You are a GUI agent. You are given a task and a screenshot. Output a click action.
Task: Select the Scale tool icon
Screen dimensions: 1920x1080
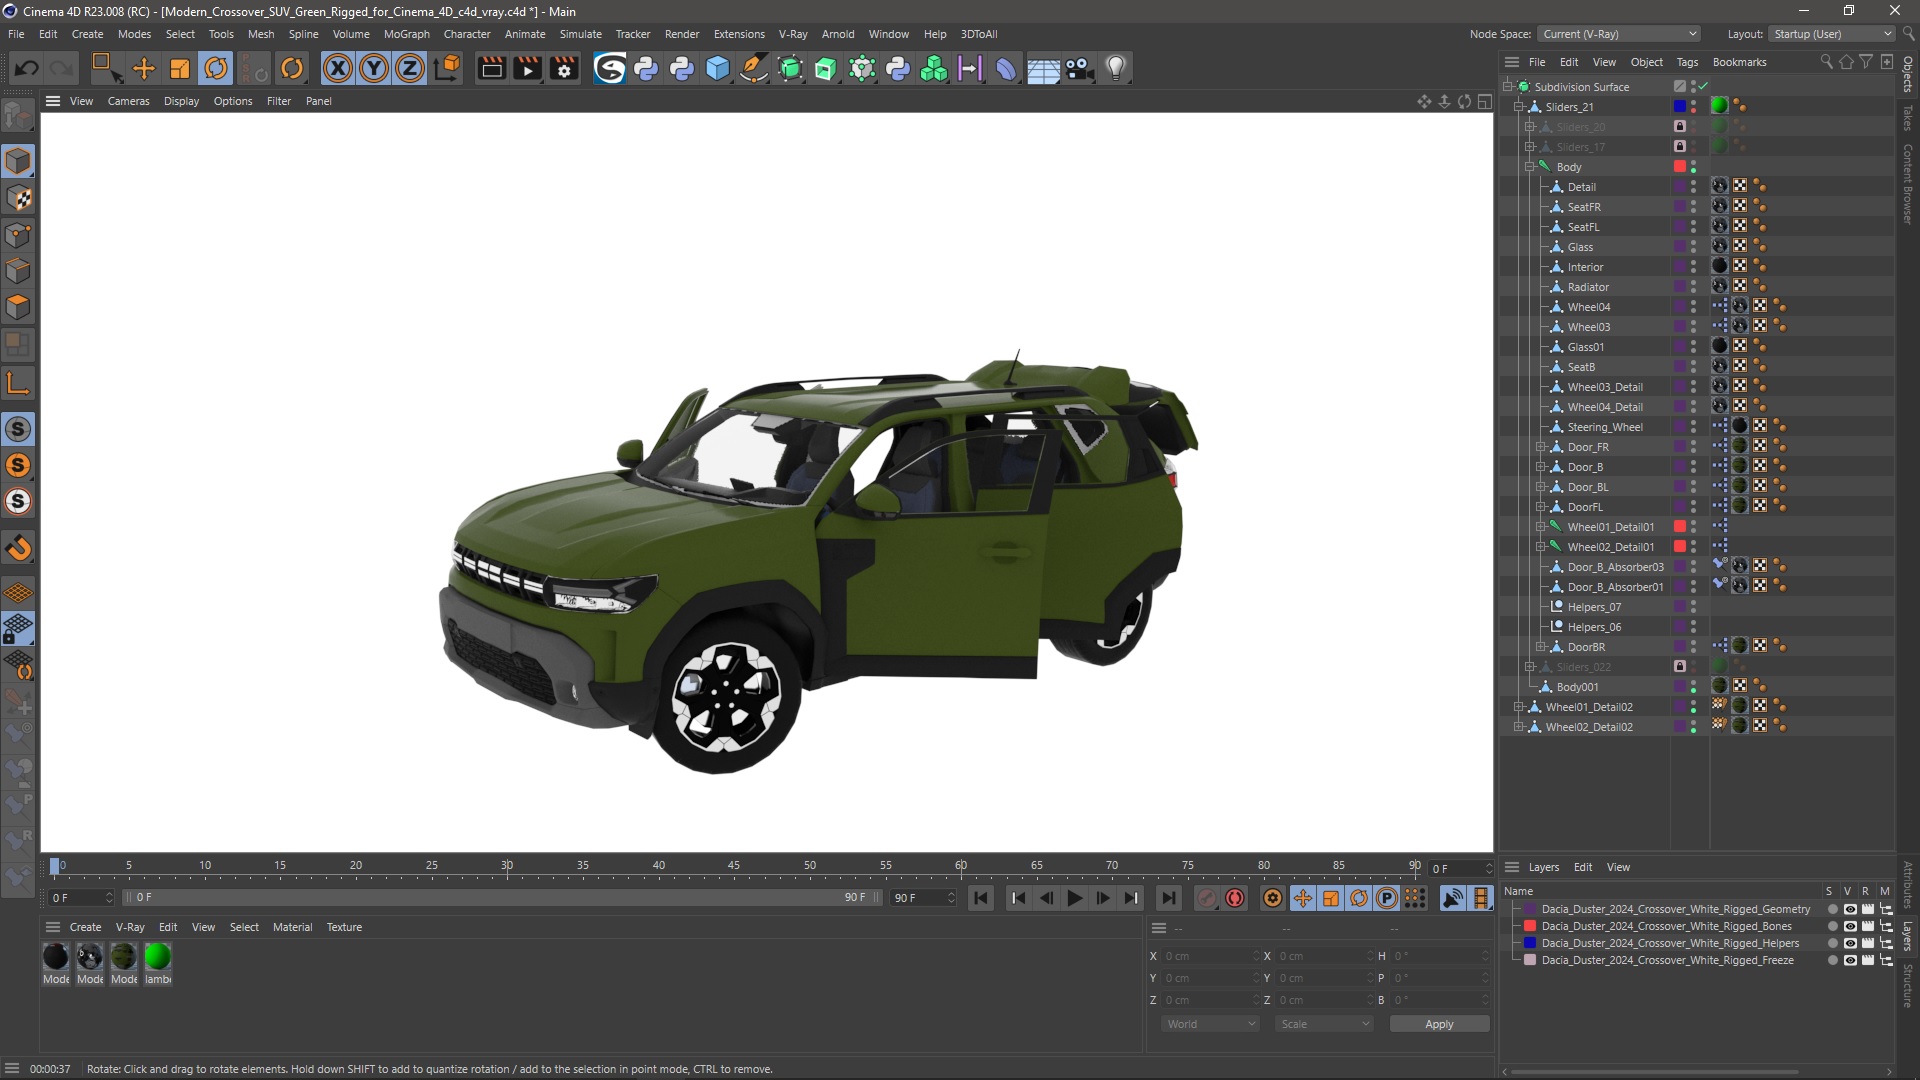point(179,67)
